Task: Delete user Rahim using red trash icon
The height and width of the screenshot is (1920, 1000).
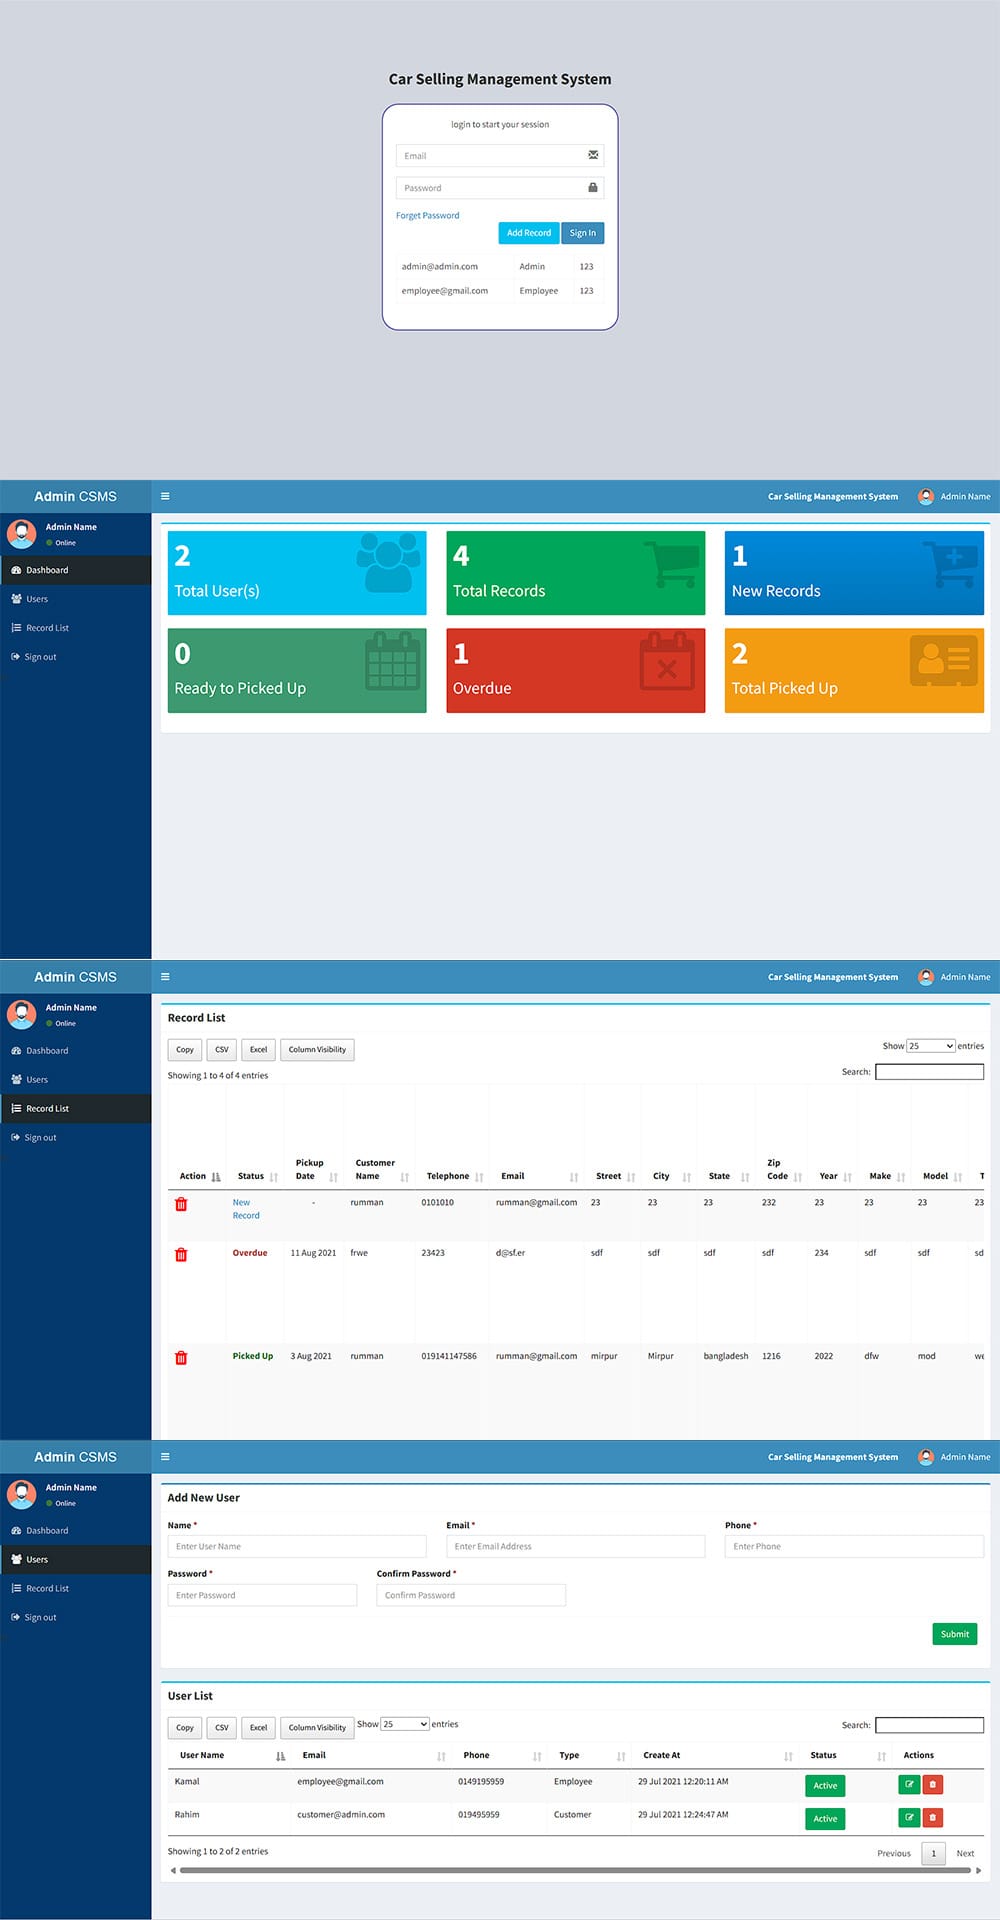Action: [x=932, y=1817]
